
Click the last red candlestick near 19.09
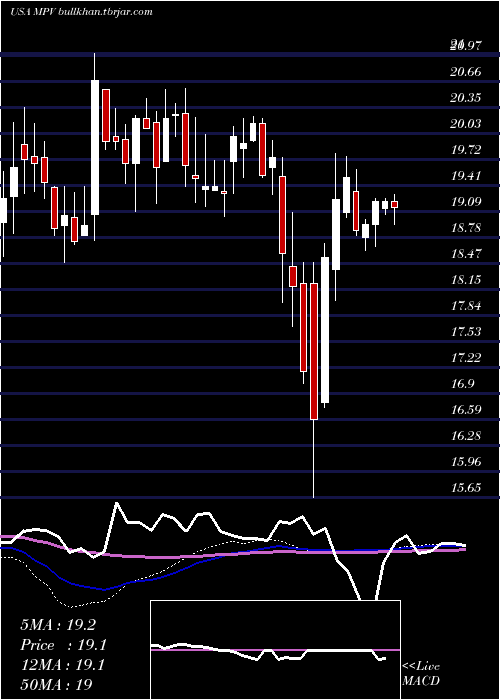(395, 204)
